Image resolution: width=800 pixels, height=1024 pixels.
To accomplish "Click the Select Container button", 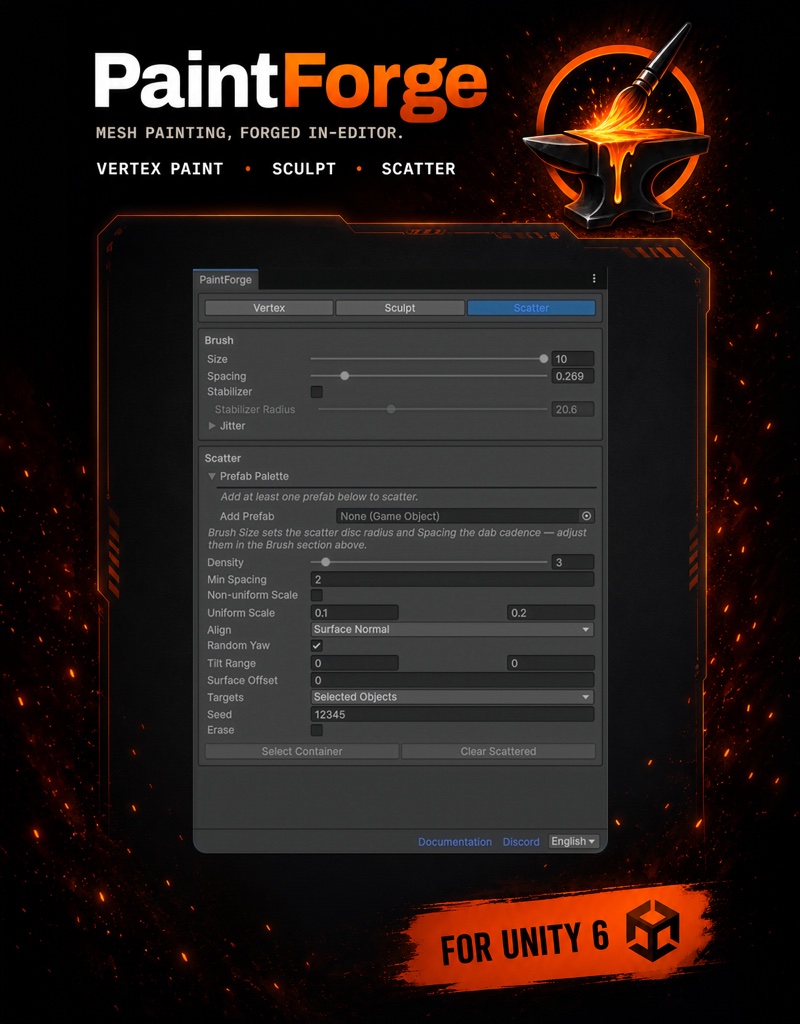I will (302, 751).
